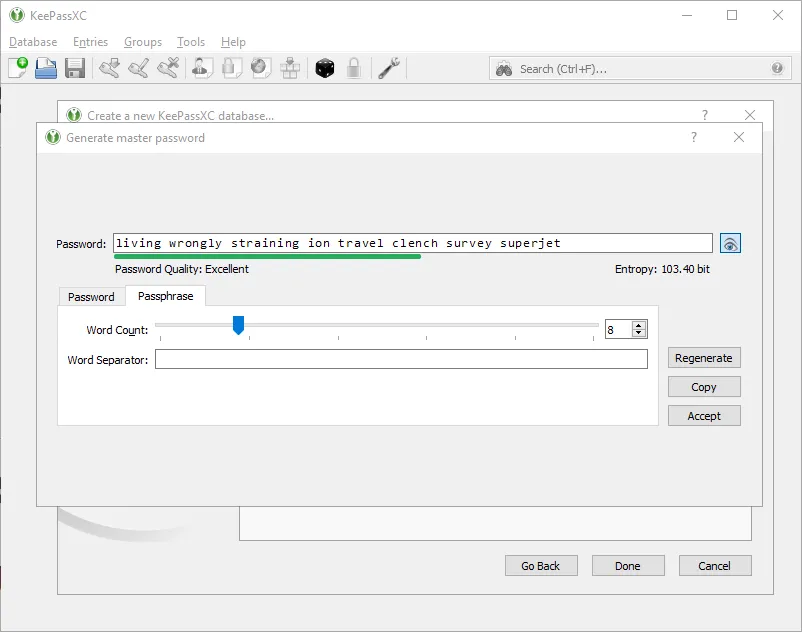The height and width of the screenshot is (632, 802).
Task: Select the Passphrase tab
Action: pos(165,296)
